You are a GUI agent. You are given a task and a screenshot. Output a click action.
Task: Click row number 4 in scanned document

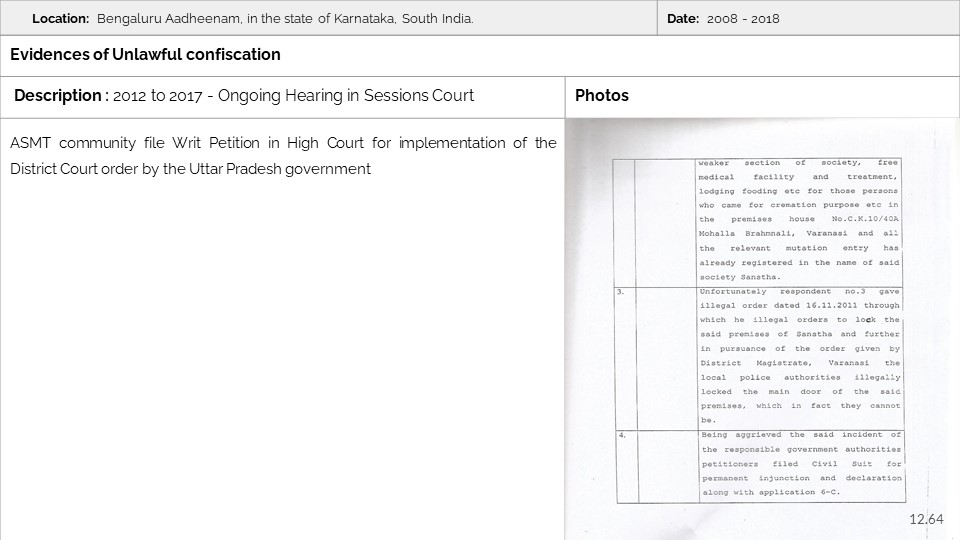pyautogui.click(x=621, y=436)
